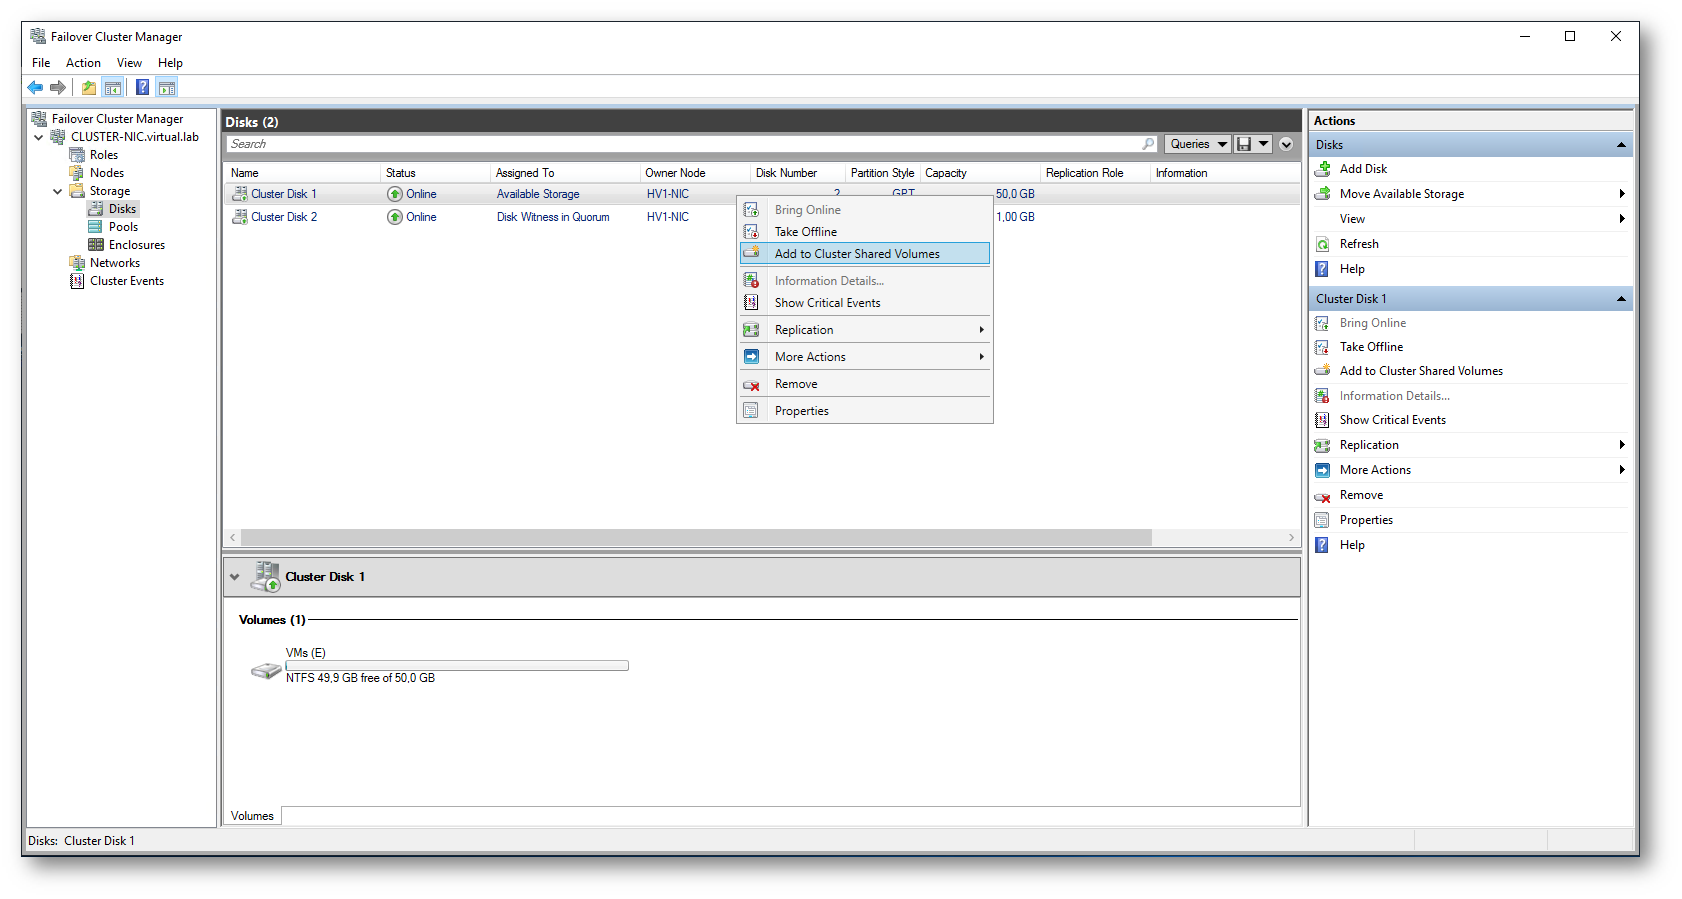Image resolution: width=1682 pixels, height=899 pixels.
Task: Click the blue Help icon in the toolbar
Action: (142, 88)
